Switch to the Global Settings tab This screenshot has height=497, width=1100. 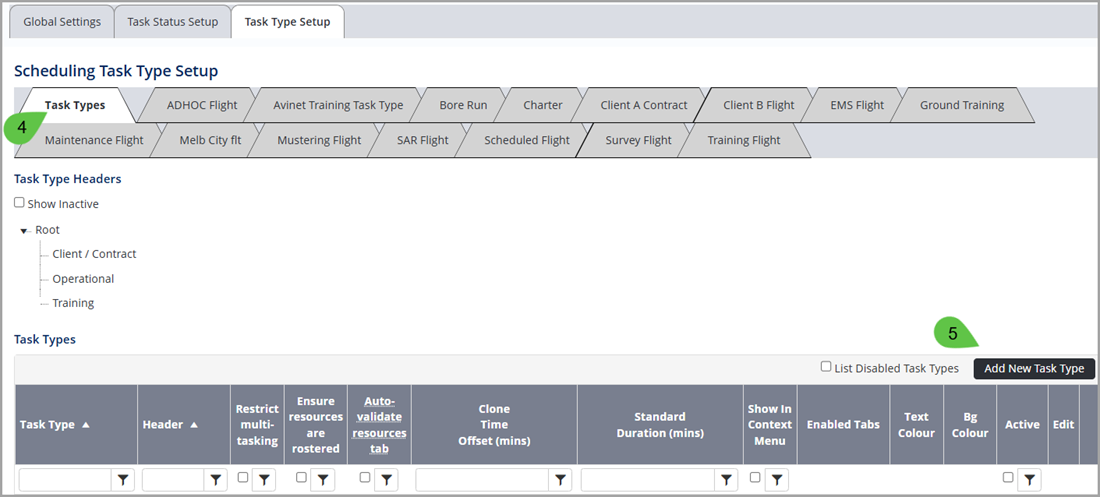[x=62, y=22]
